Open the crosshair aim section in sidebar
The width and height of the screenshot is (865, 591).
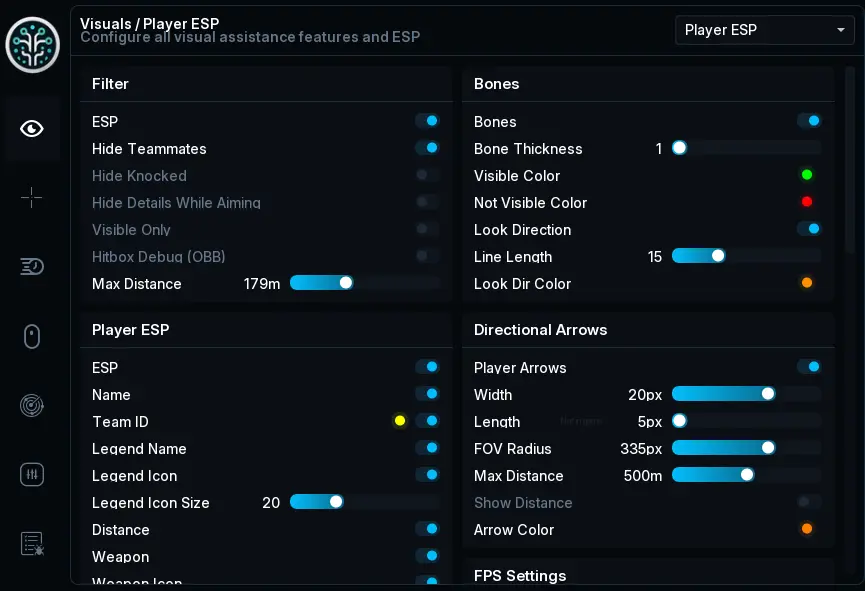point(31,197)
